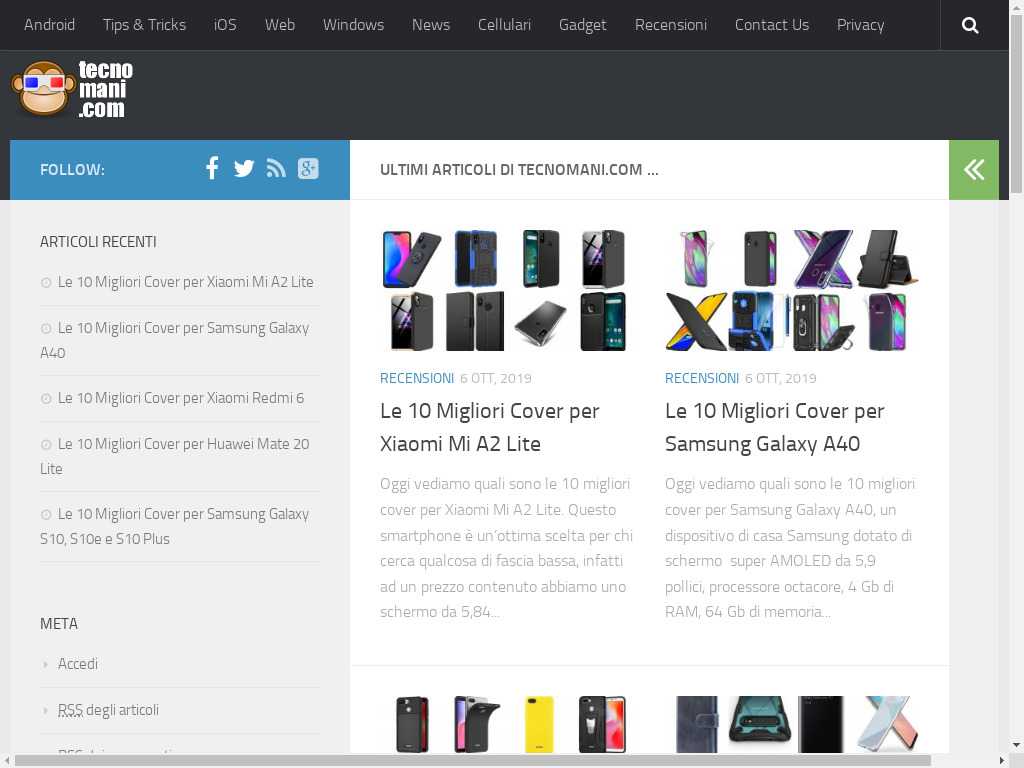
Task: Click the horizontal page scrollbar
Action: [x=473, y=761]
